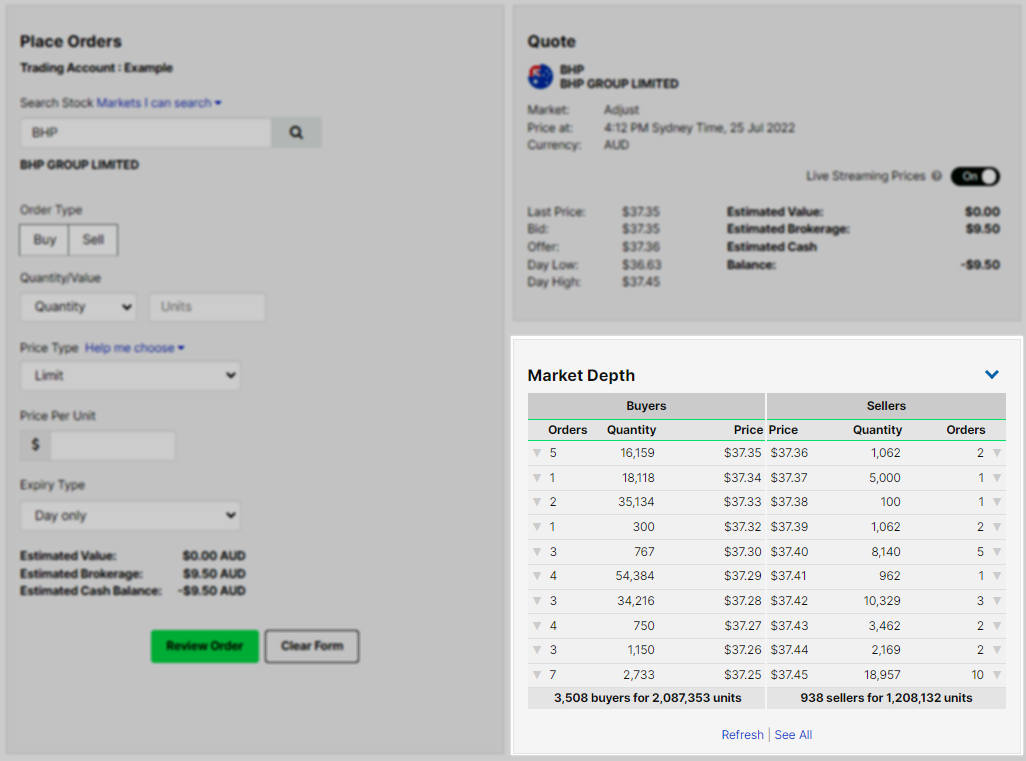Expand buyer row at price $37.34
1026x761 pixels.
[537, 478]
